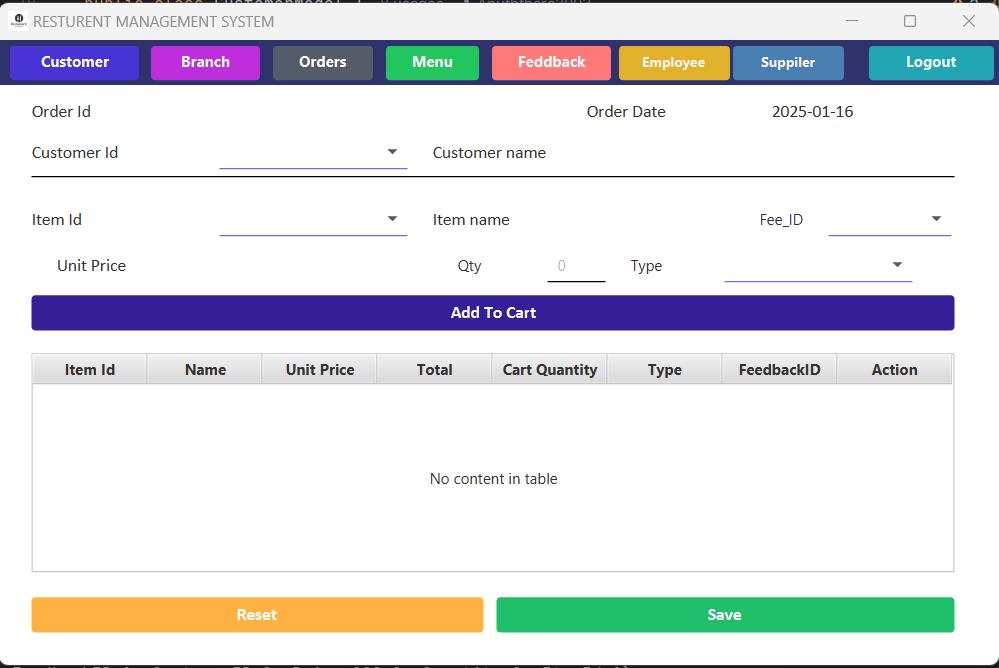Screen dimensions: 999x668
Task: Click the Add To Cart button
Action: click(x=492, y=313)
